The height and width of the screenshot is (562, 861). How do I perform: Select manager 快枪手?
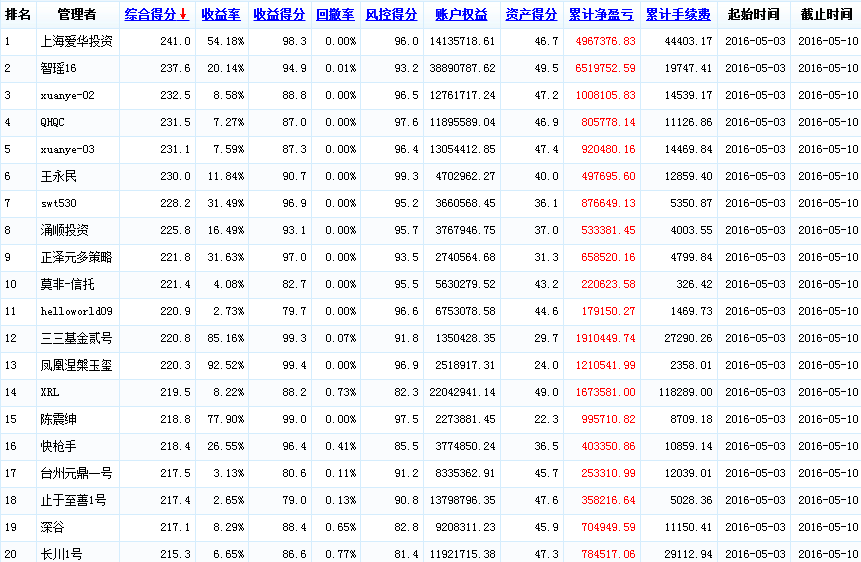[58, 446]
